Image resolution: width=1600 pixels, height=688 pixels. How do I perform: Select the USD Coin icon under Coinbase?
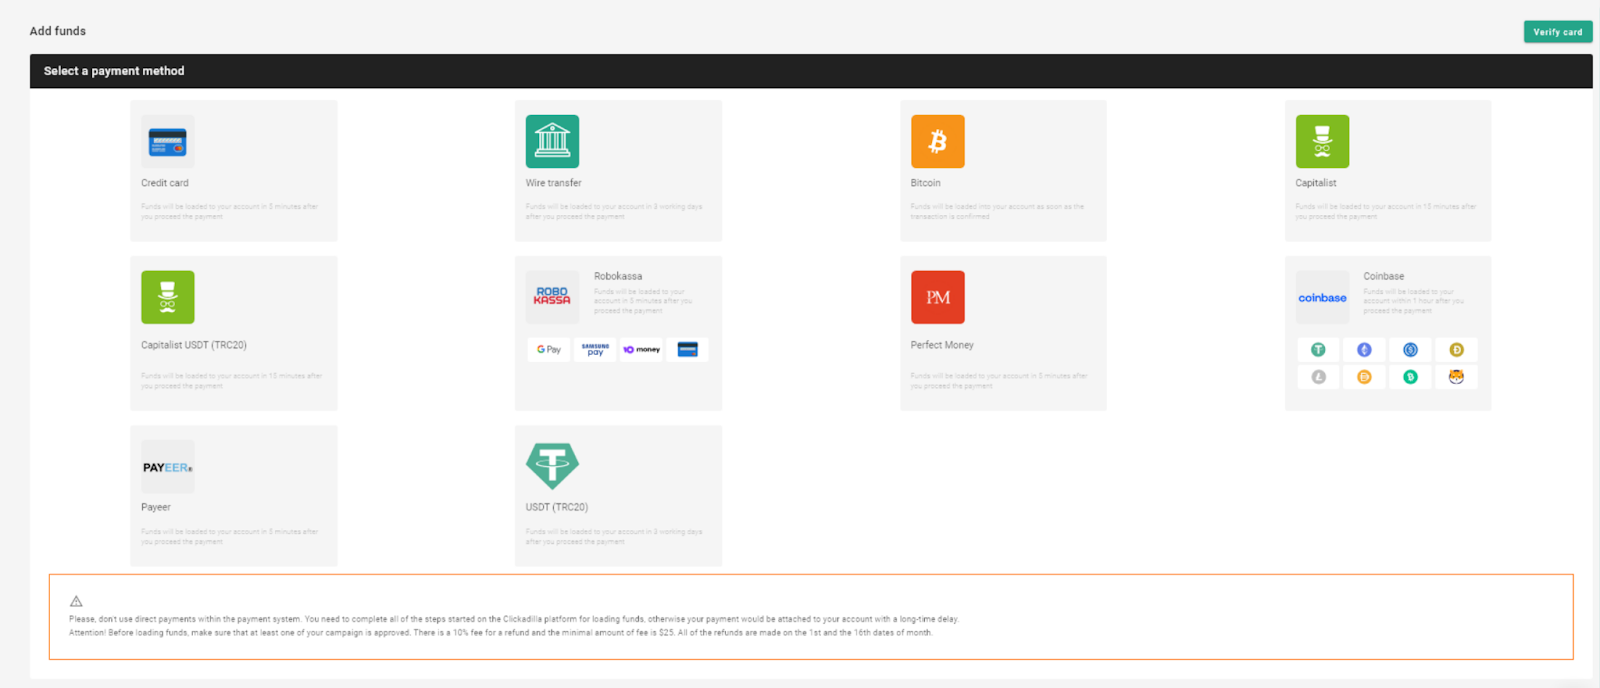coord(1410,349)
